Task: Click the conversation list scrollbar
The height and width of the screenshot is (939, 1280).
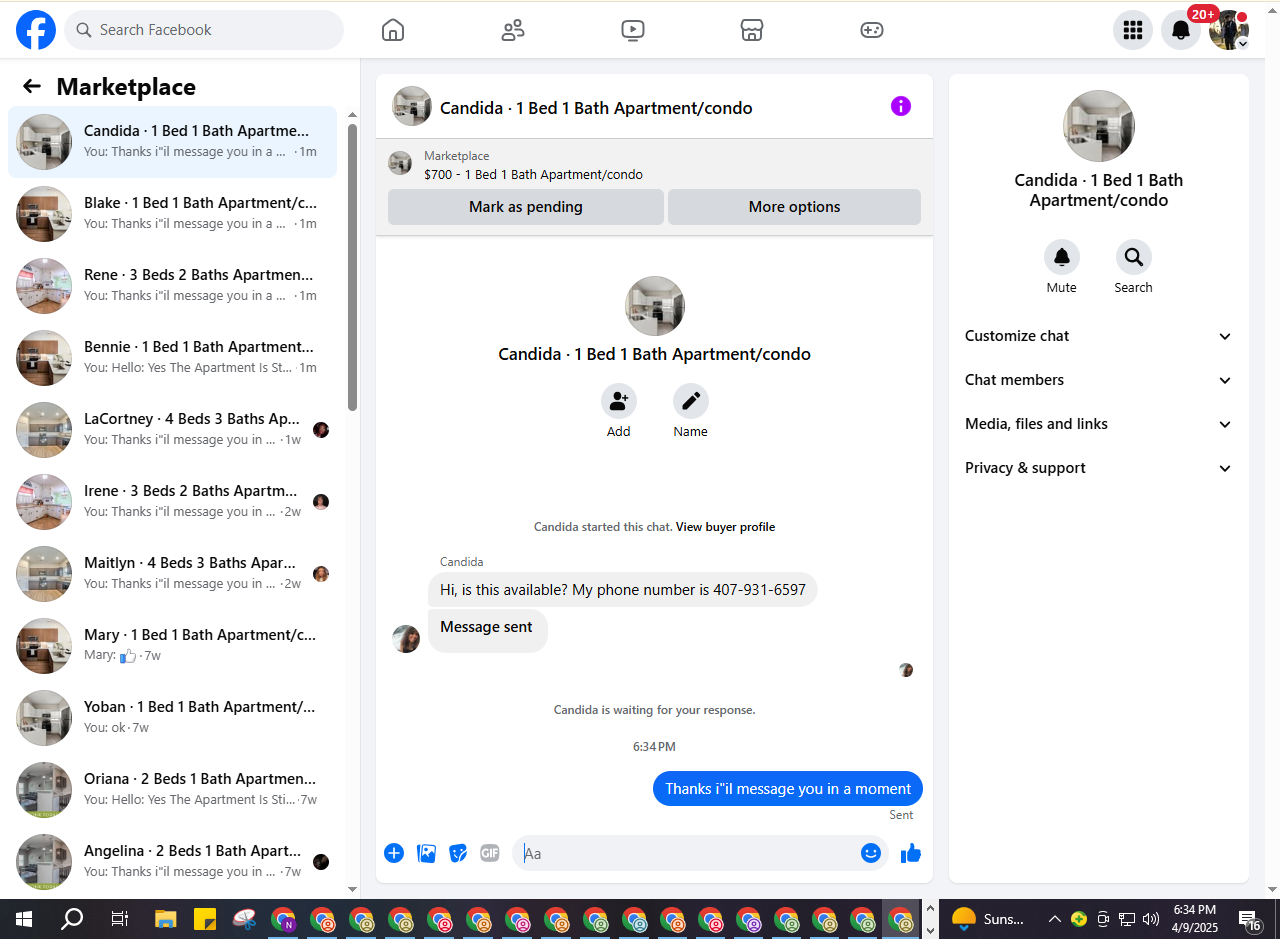Action: (x=352, y=267)
